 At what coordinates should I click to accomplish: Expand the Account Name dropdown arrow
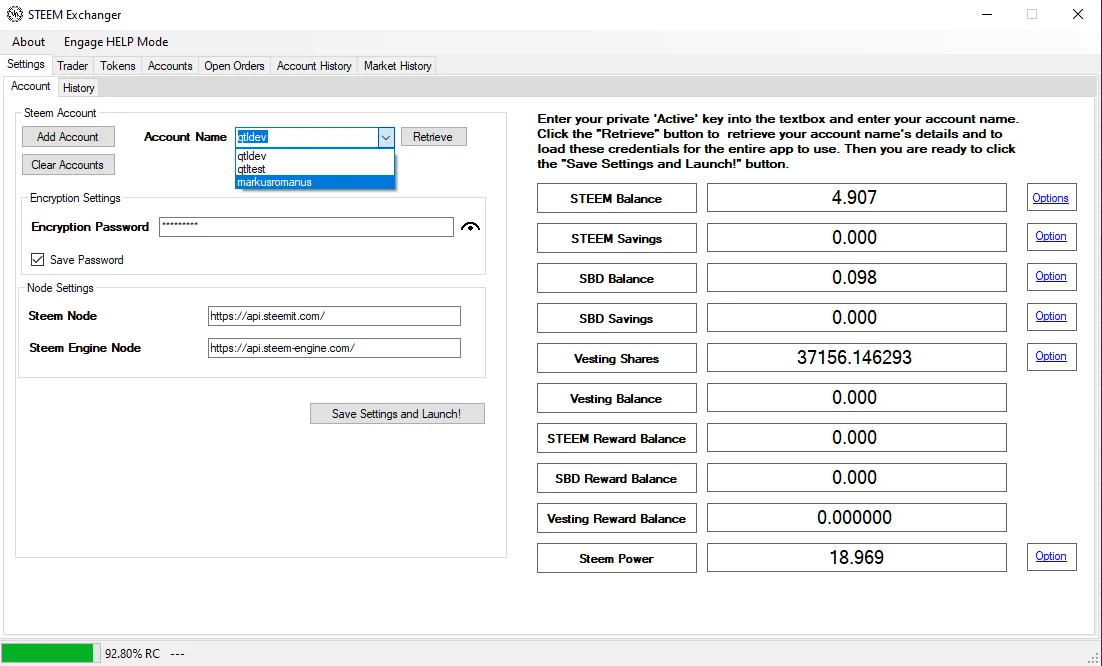[x=385, y=137]
